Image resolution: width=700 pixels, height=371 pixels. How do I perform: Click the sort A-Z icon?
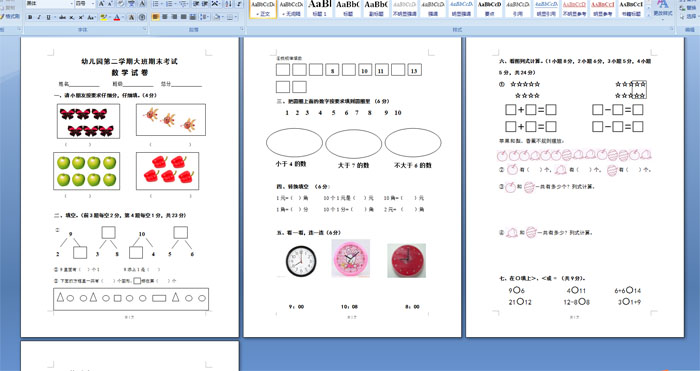[228, 4]
